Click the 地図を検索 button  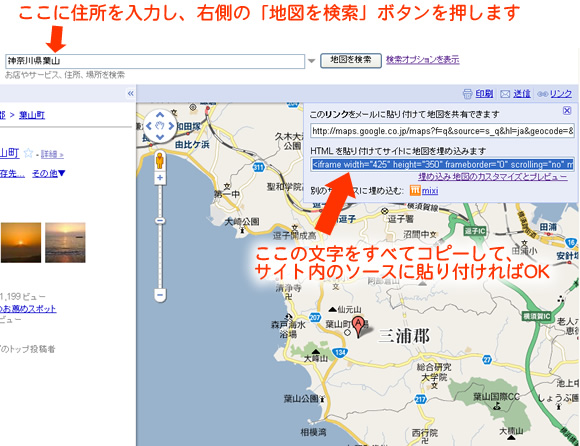(351, 60)
